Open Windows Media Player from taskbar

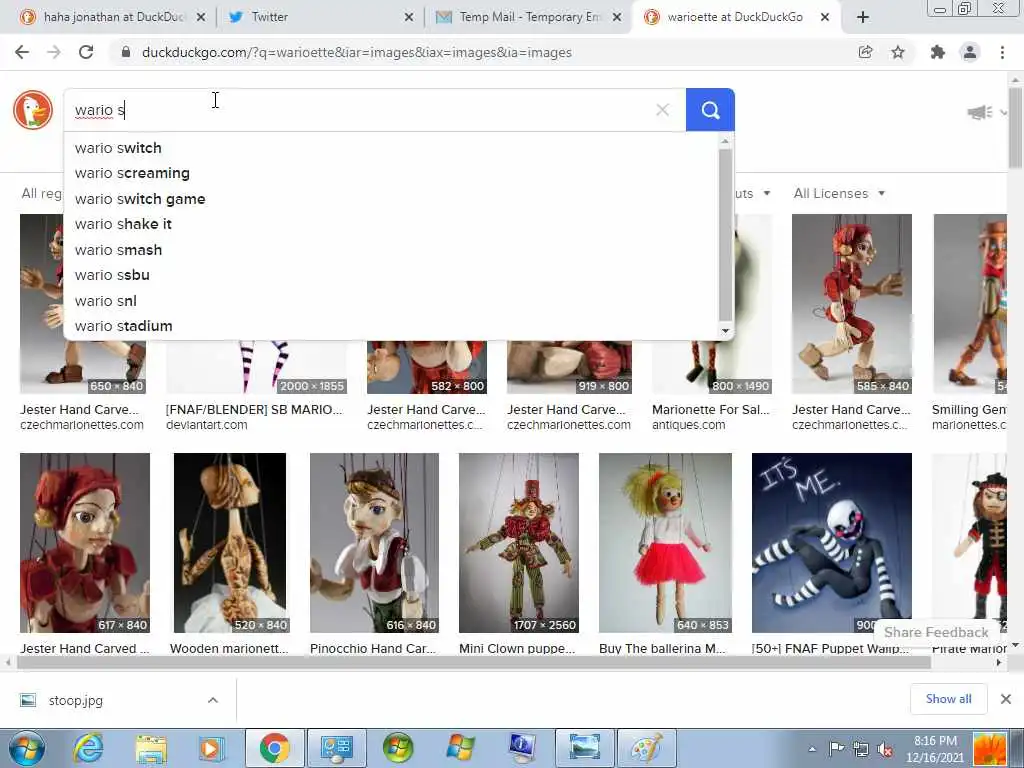pyautogui.click(x=211, y=748)
